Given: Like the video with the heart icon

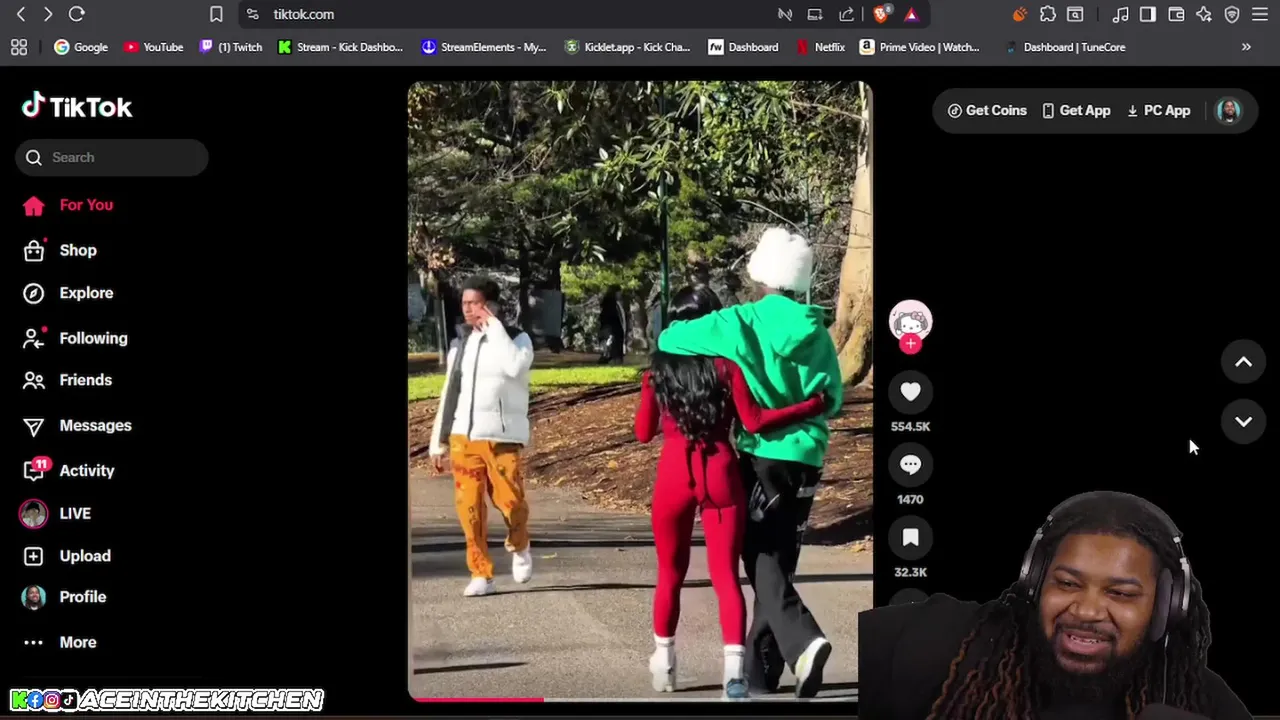Looking at the screenshot, I should pos(910,392).
